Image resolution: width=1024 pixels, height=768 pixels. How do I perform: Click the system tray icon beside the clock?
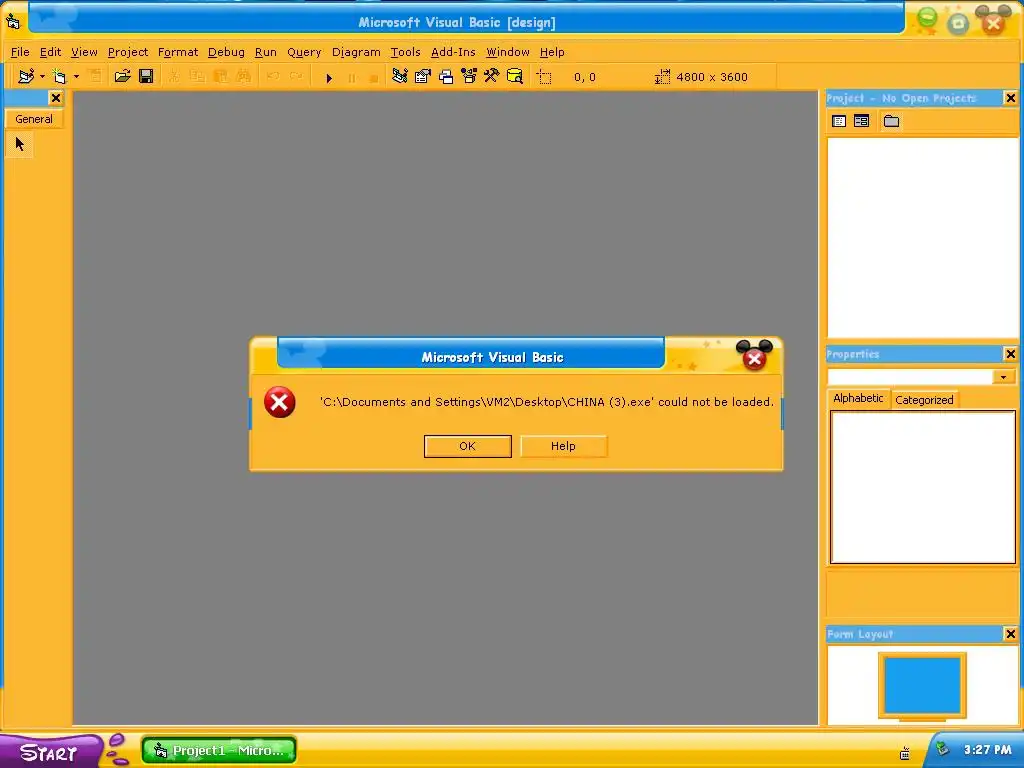[x=942, y=748]
